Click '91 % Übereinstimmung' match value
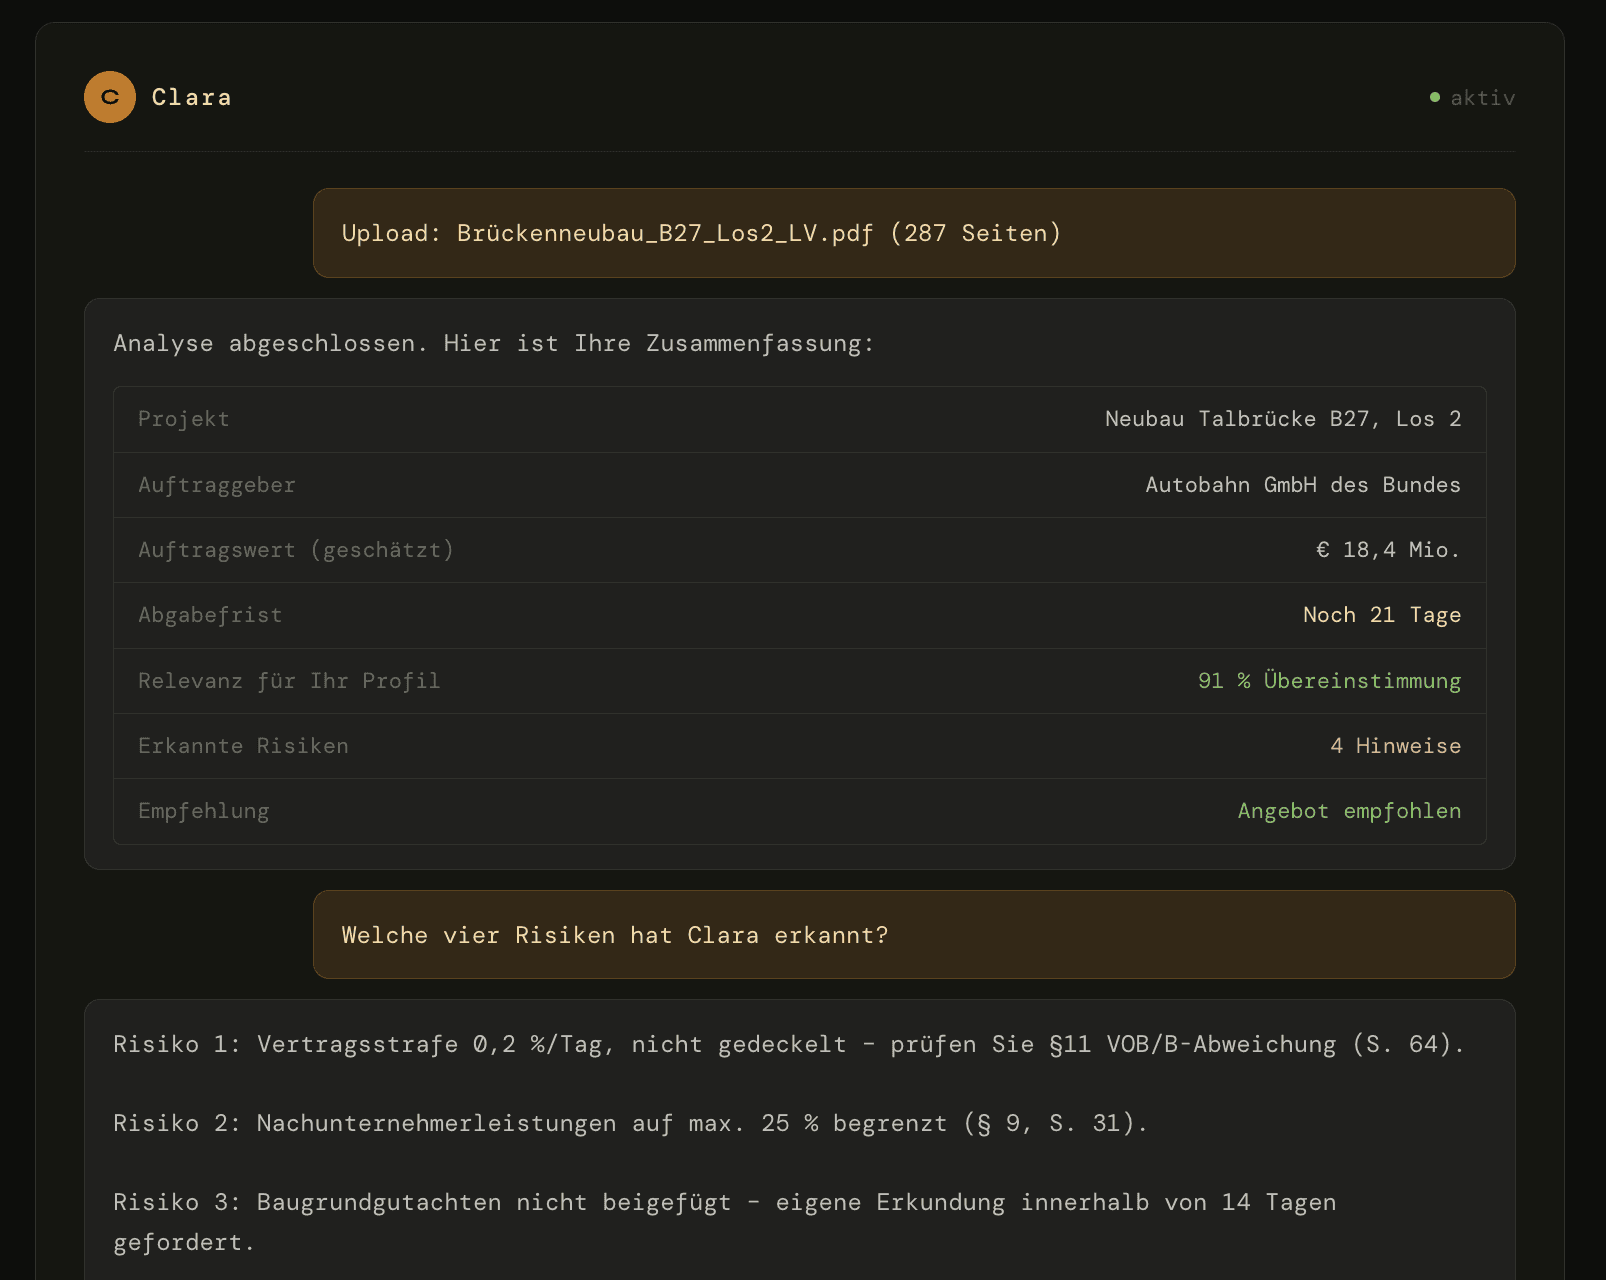The width and height of the screenshot is (1606, 1280). (1329, 681)
